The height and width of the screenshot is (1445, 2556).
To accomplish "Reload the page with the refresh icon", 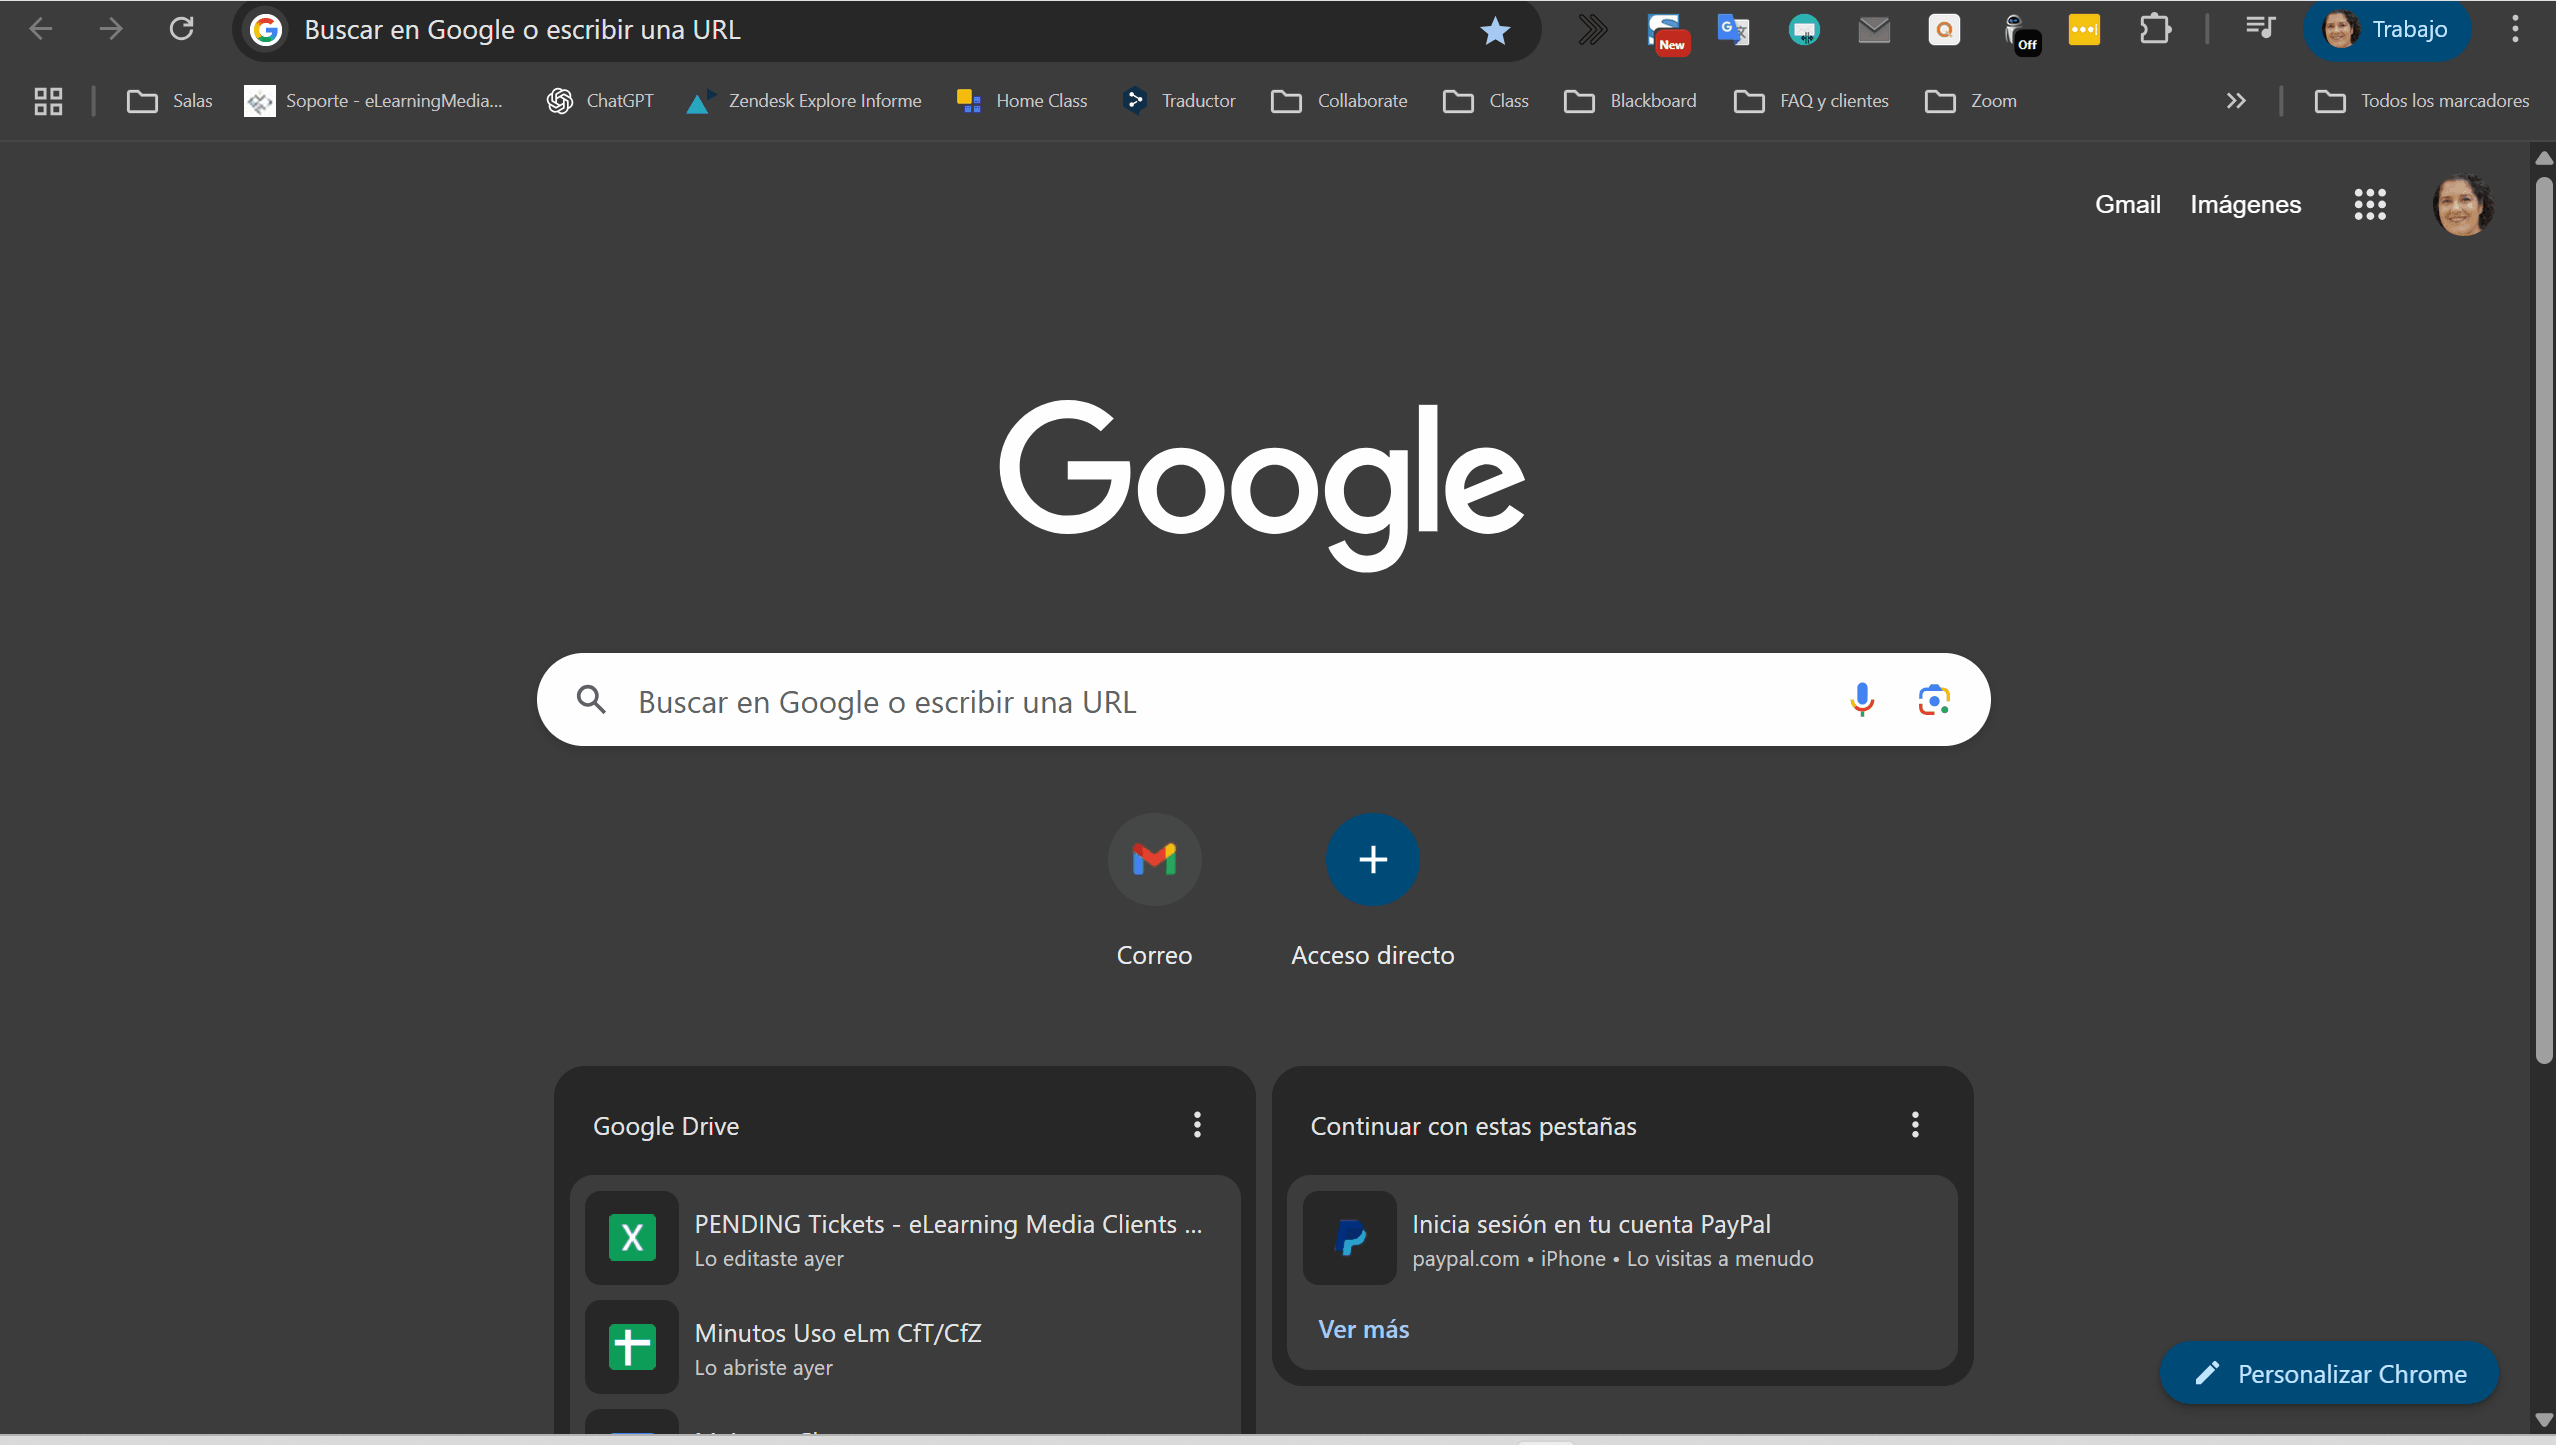I will 181,29.
